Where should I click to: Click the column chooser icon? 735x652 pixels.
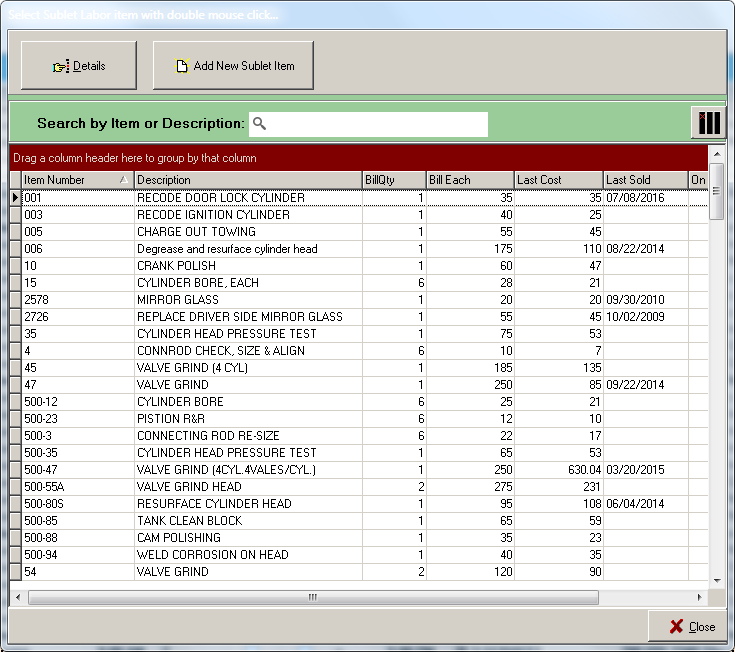click(x=708, y=123)
